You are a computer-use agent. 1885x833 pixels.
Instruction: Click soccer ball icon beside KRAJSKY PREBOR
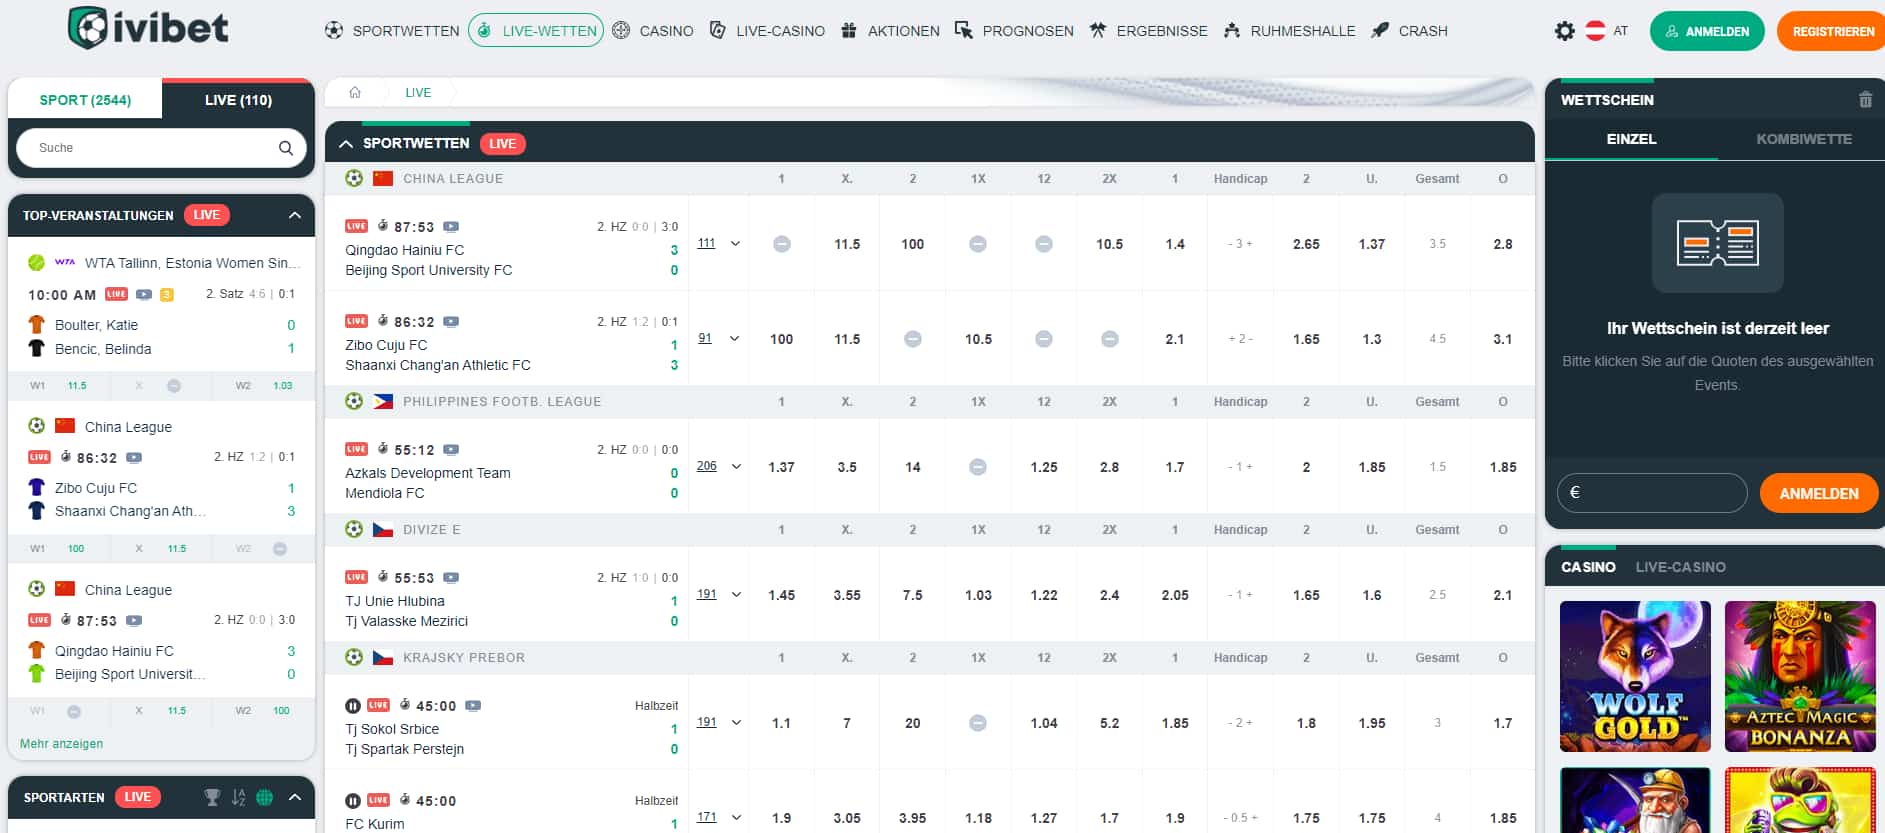click(x=354, y=657)
